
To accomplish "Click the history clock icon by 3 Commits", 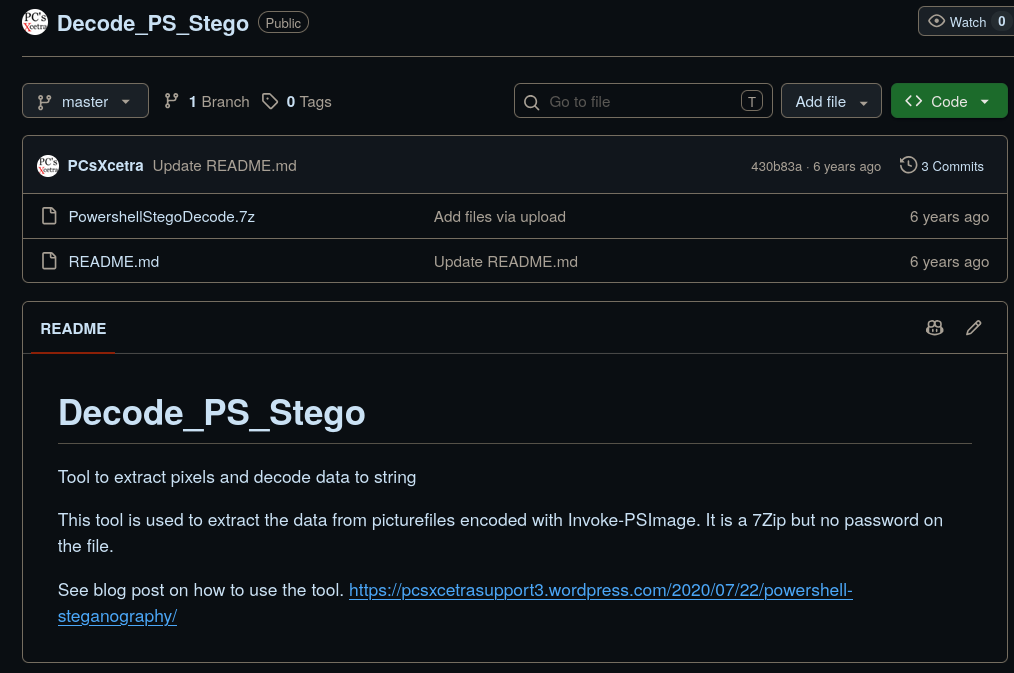I will [908, 166].
